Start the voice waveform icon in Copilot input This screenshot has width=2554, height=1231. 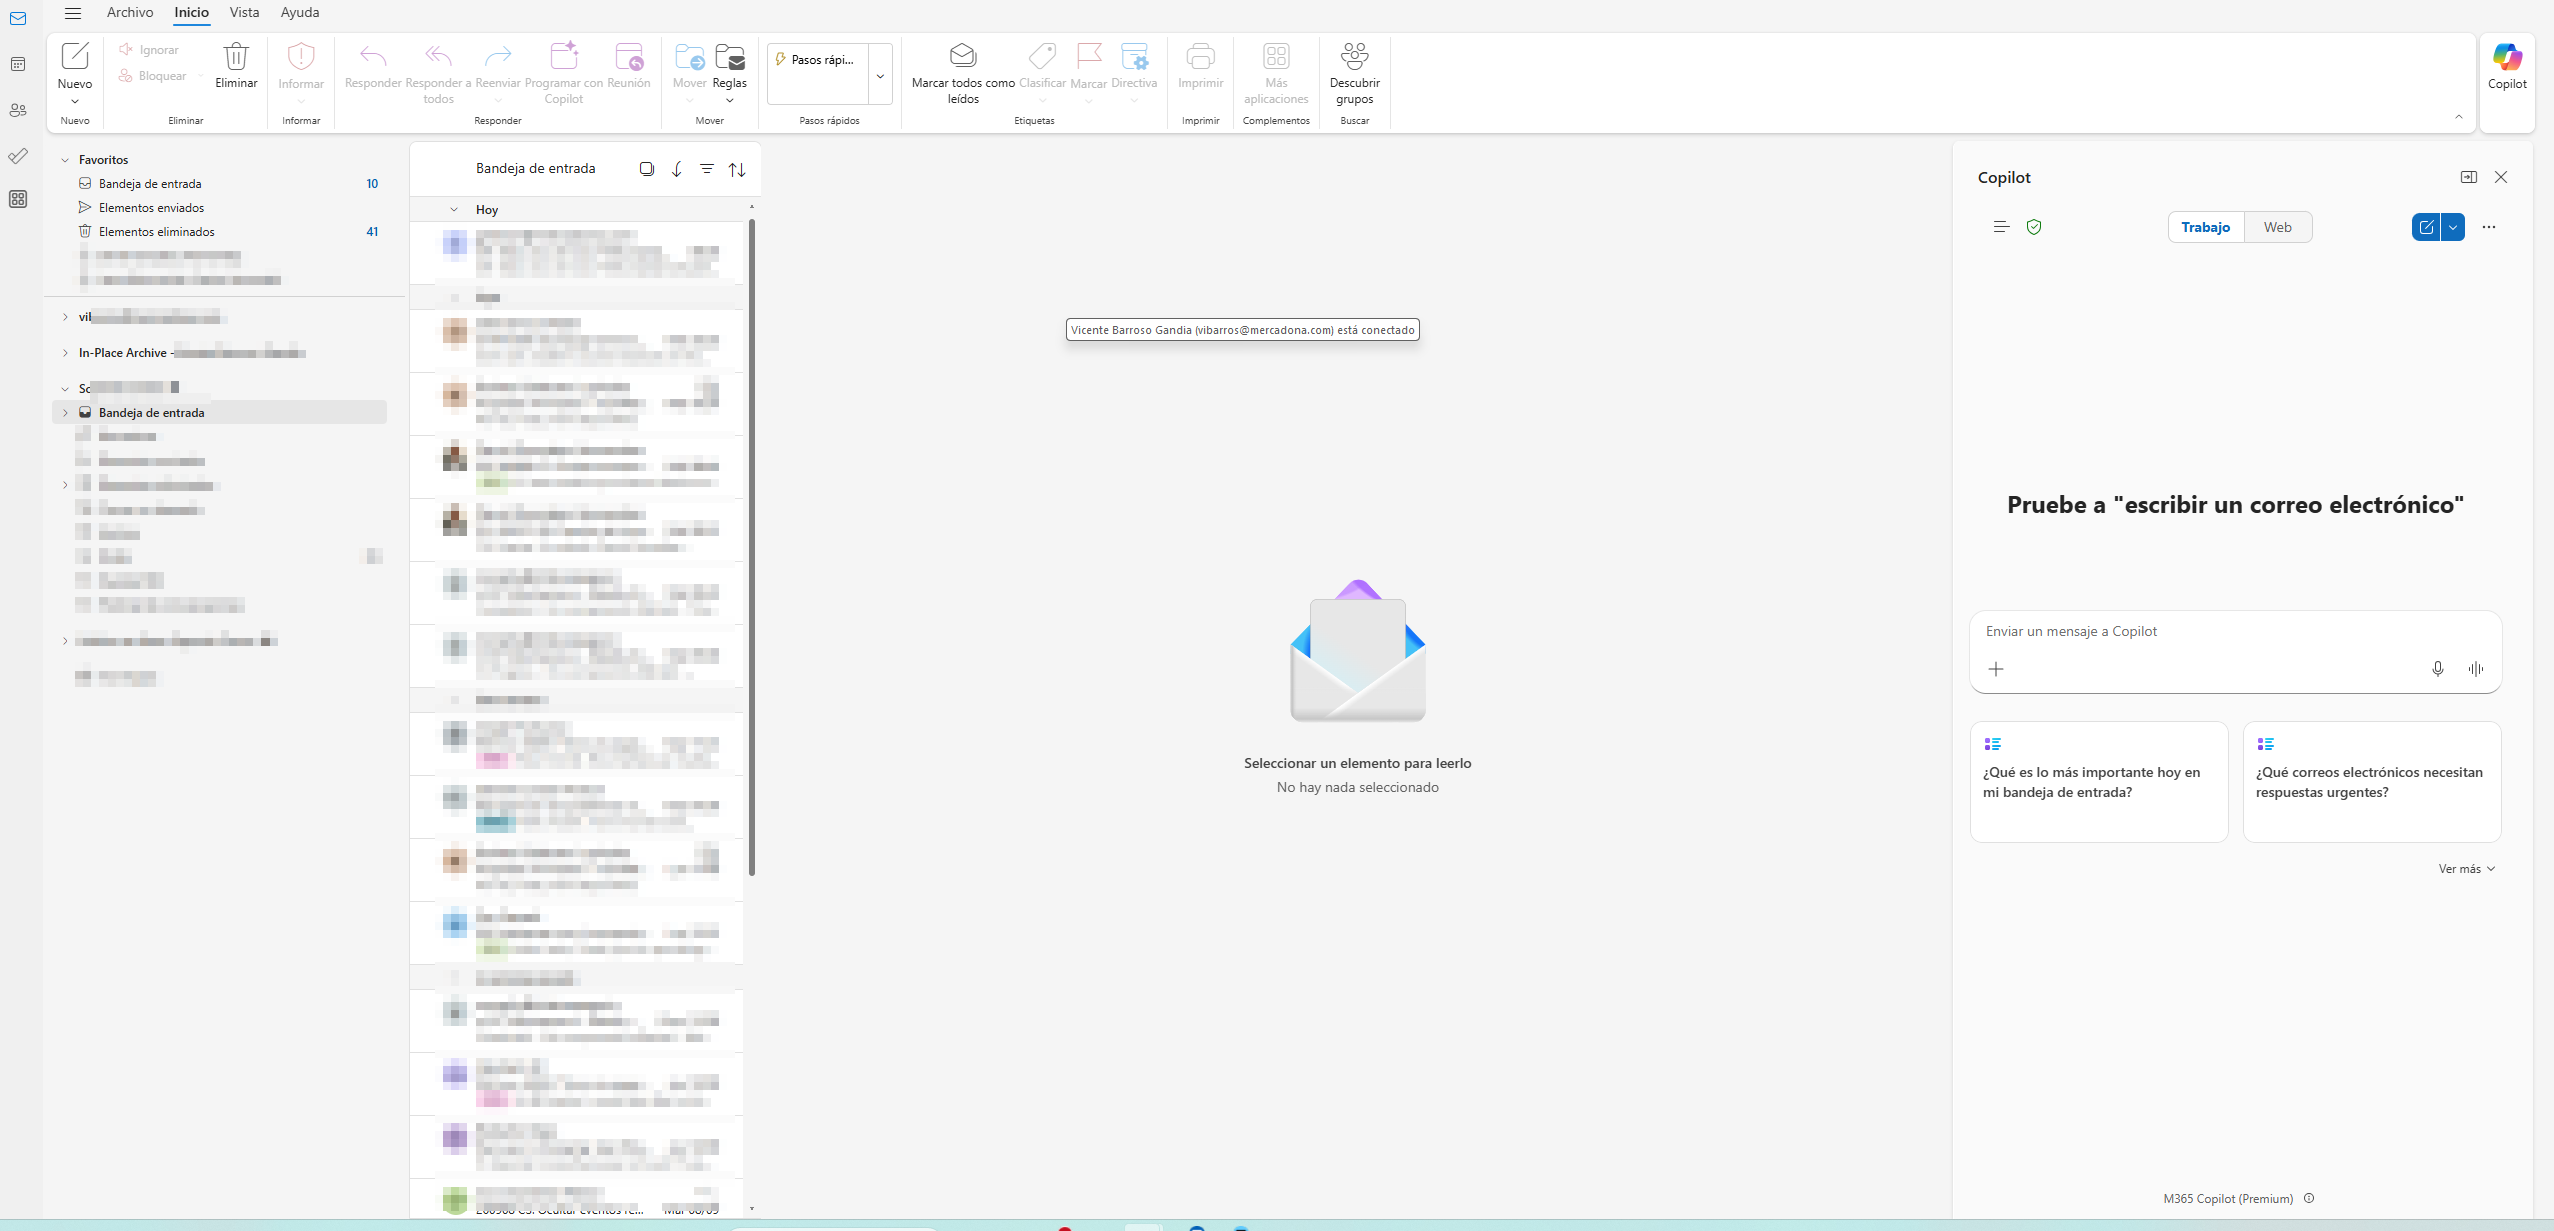tap(2476, 669)
